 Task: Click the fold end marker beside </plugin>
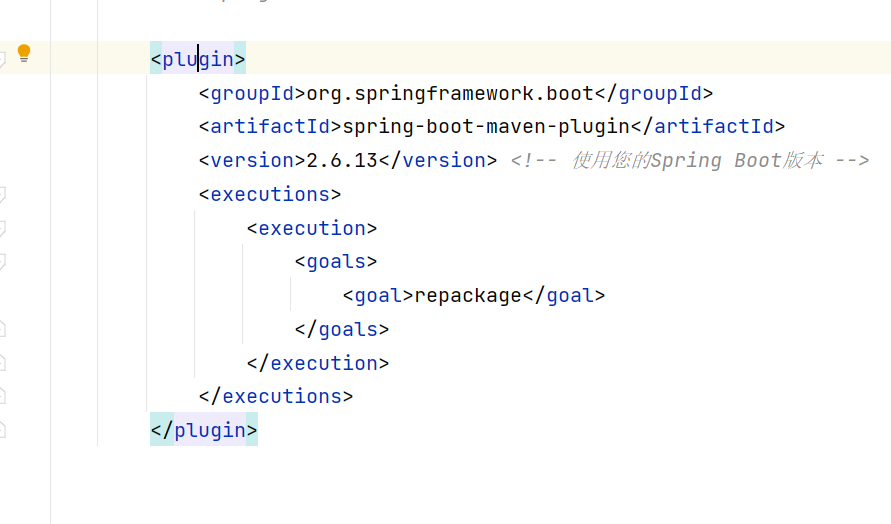pos(2,430)
